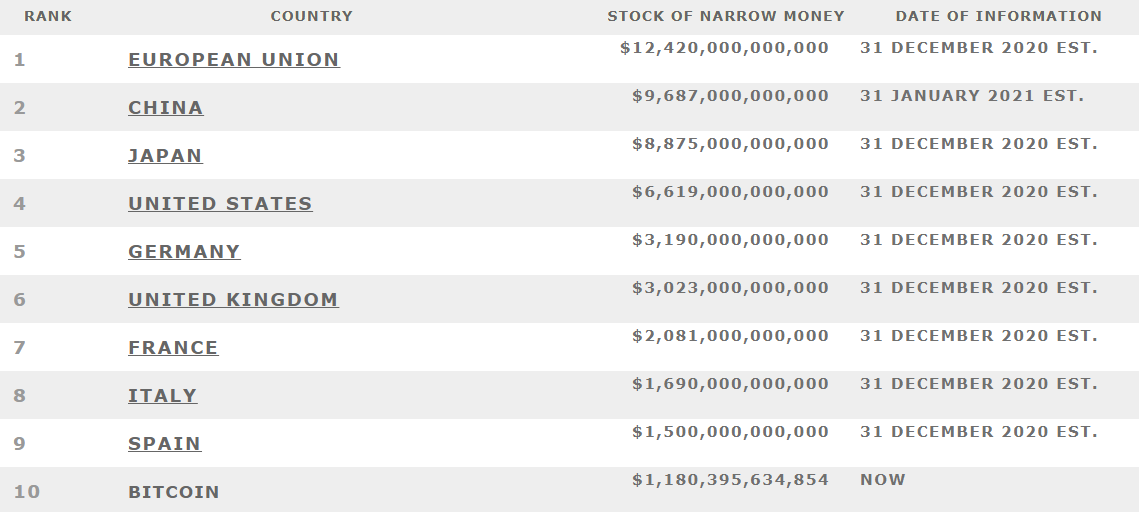The width and height of the screenshot is (1139, 512).
Task: Click the France country link
Action: 173,348
